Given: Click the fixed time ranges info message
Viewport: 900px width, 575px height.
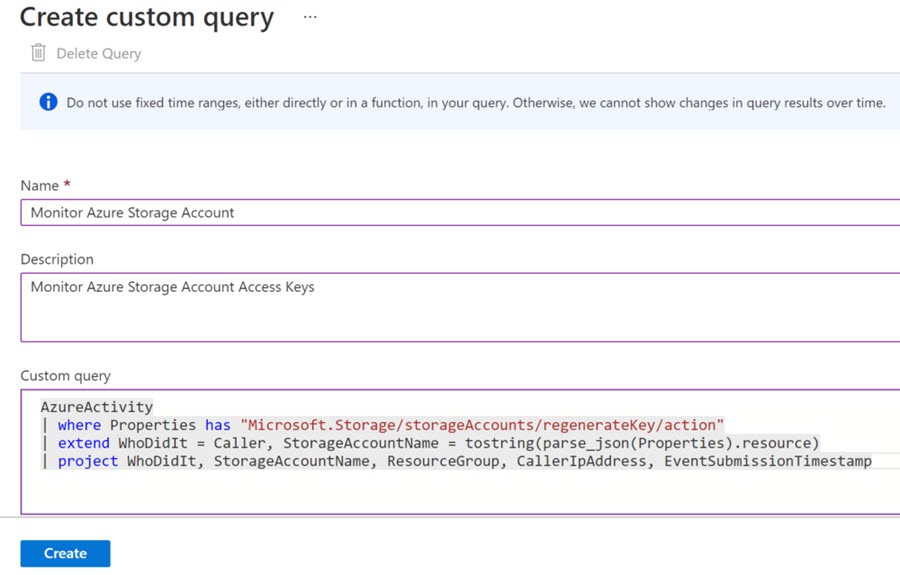Looking at the screenshot, I should pos(476,103).
